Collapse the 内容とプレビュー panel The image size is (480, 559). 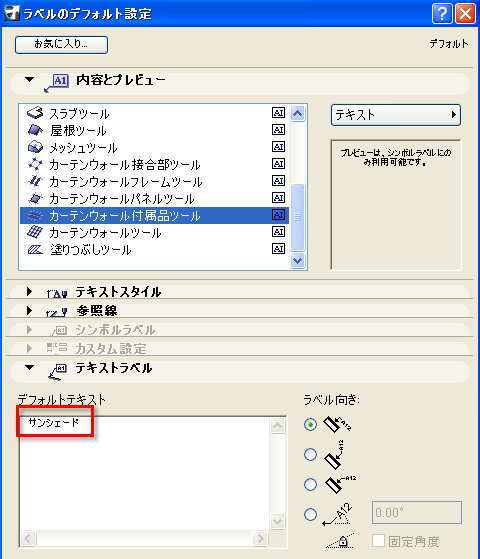pyautogui.click(x=30, y=80)
